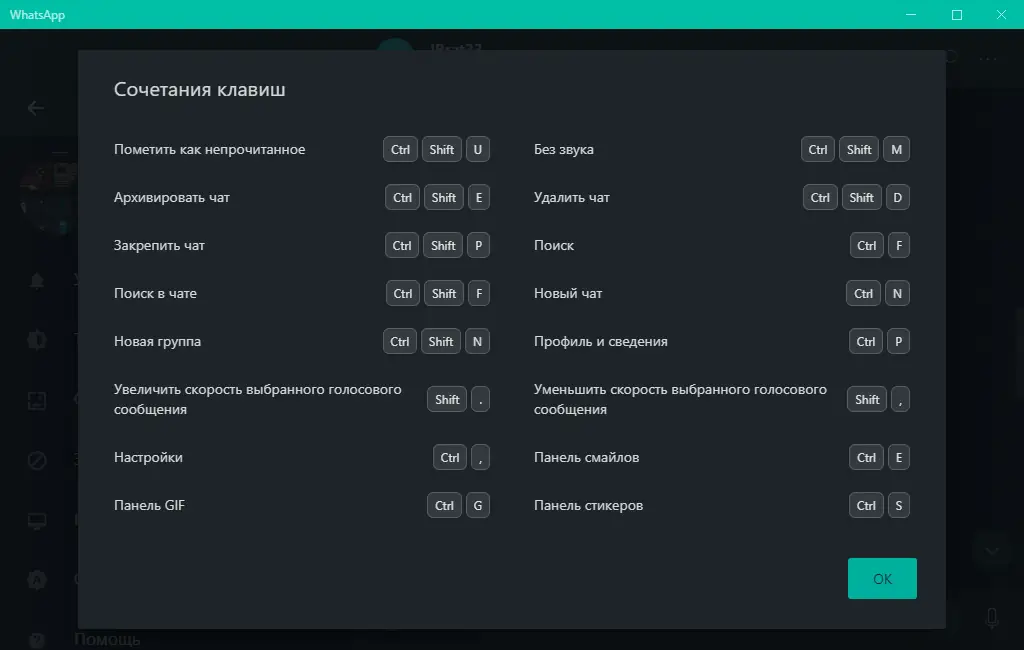1024x650 pixels.
Task: Open Privacy settings using the shield icon
Action: click(x=37, y=340)
